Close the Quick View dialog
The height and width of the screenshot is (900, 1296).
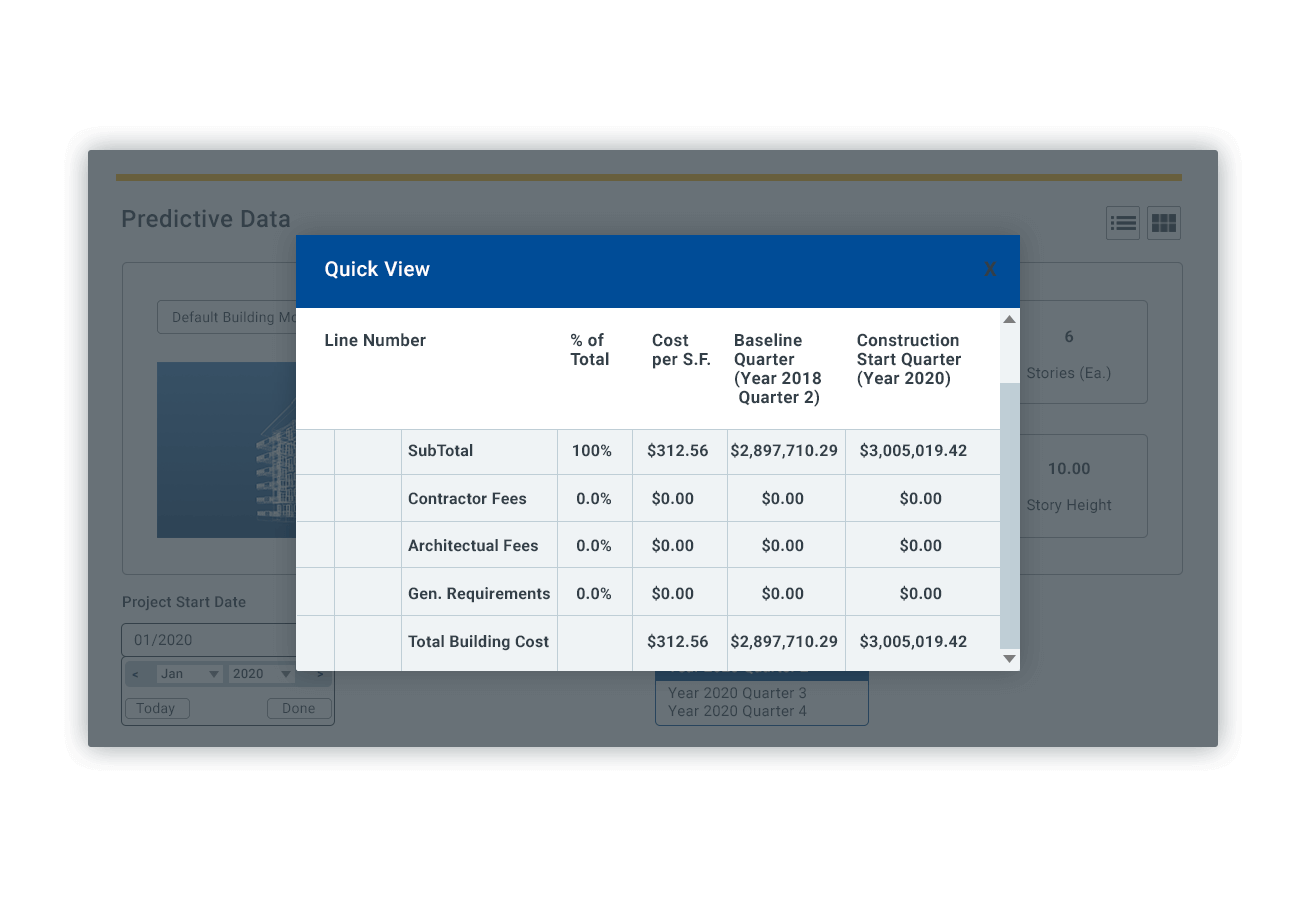(990, 269)
